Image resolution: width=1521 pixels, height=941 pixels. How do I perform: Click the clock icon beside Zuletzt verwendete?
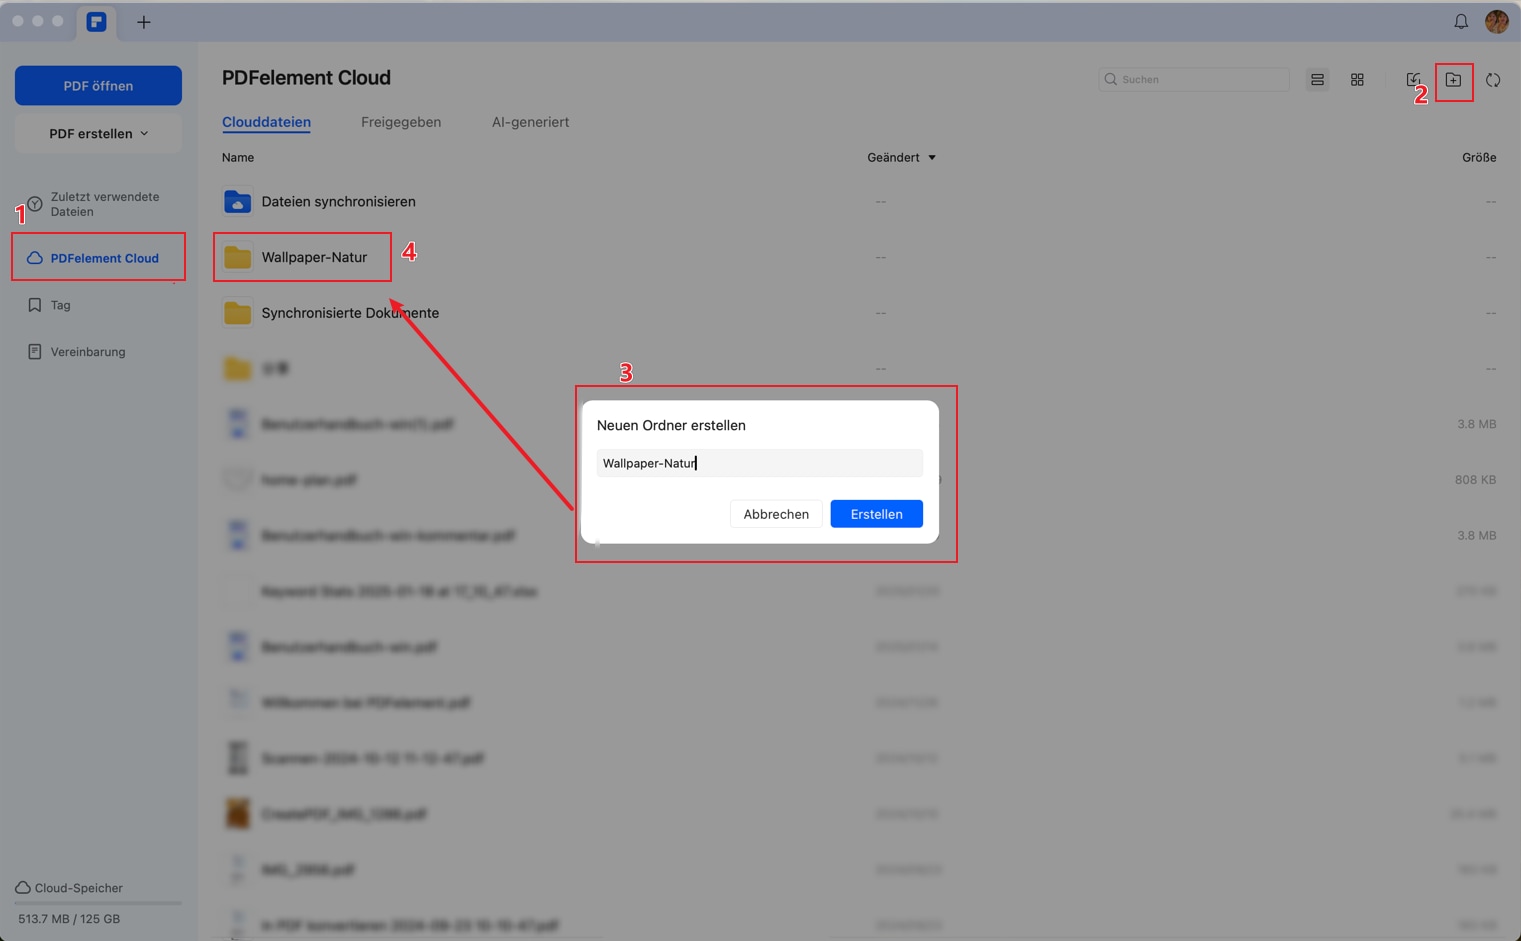pos(35,204)
